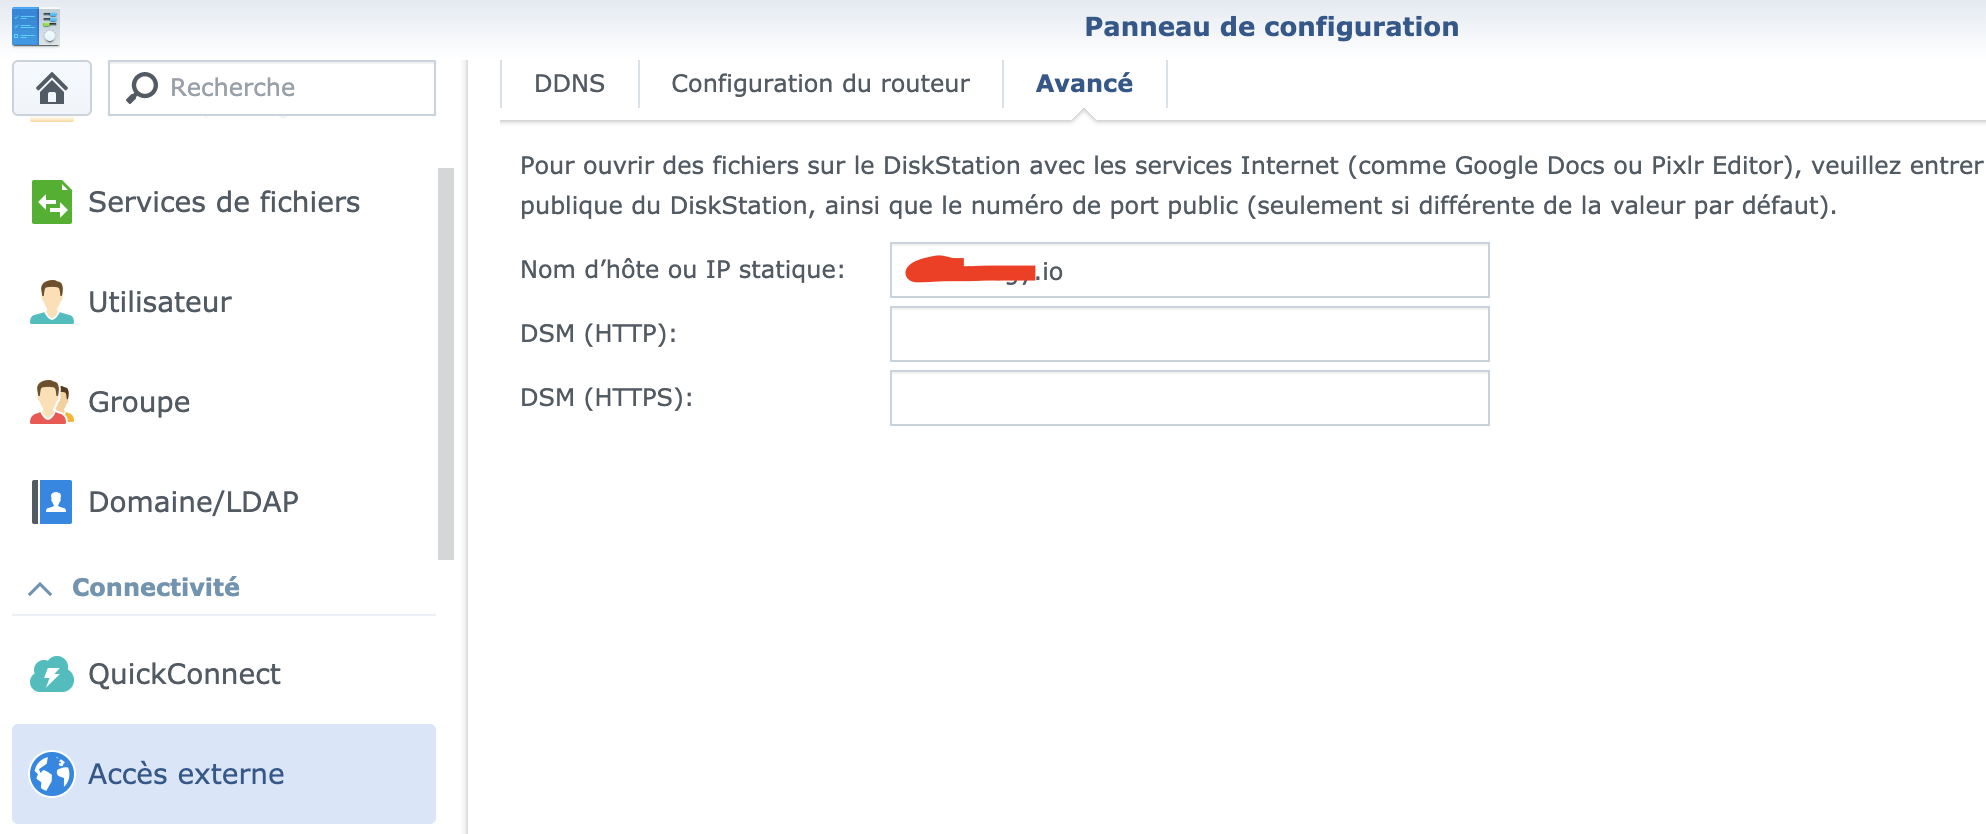Open the QuickConnect cloud icon
This screenshot has width=1986, height=834.
52,674
